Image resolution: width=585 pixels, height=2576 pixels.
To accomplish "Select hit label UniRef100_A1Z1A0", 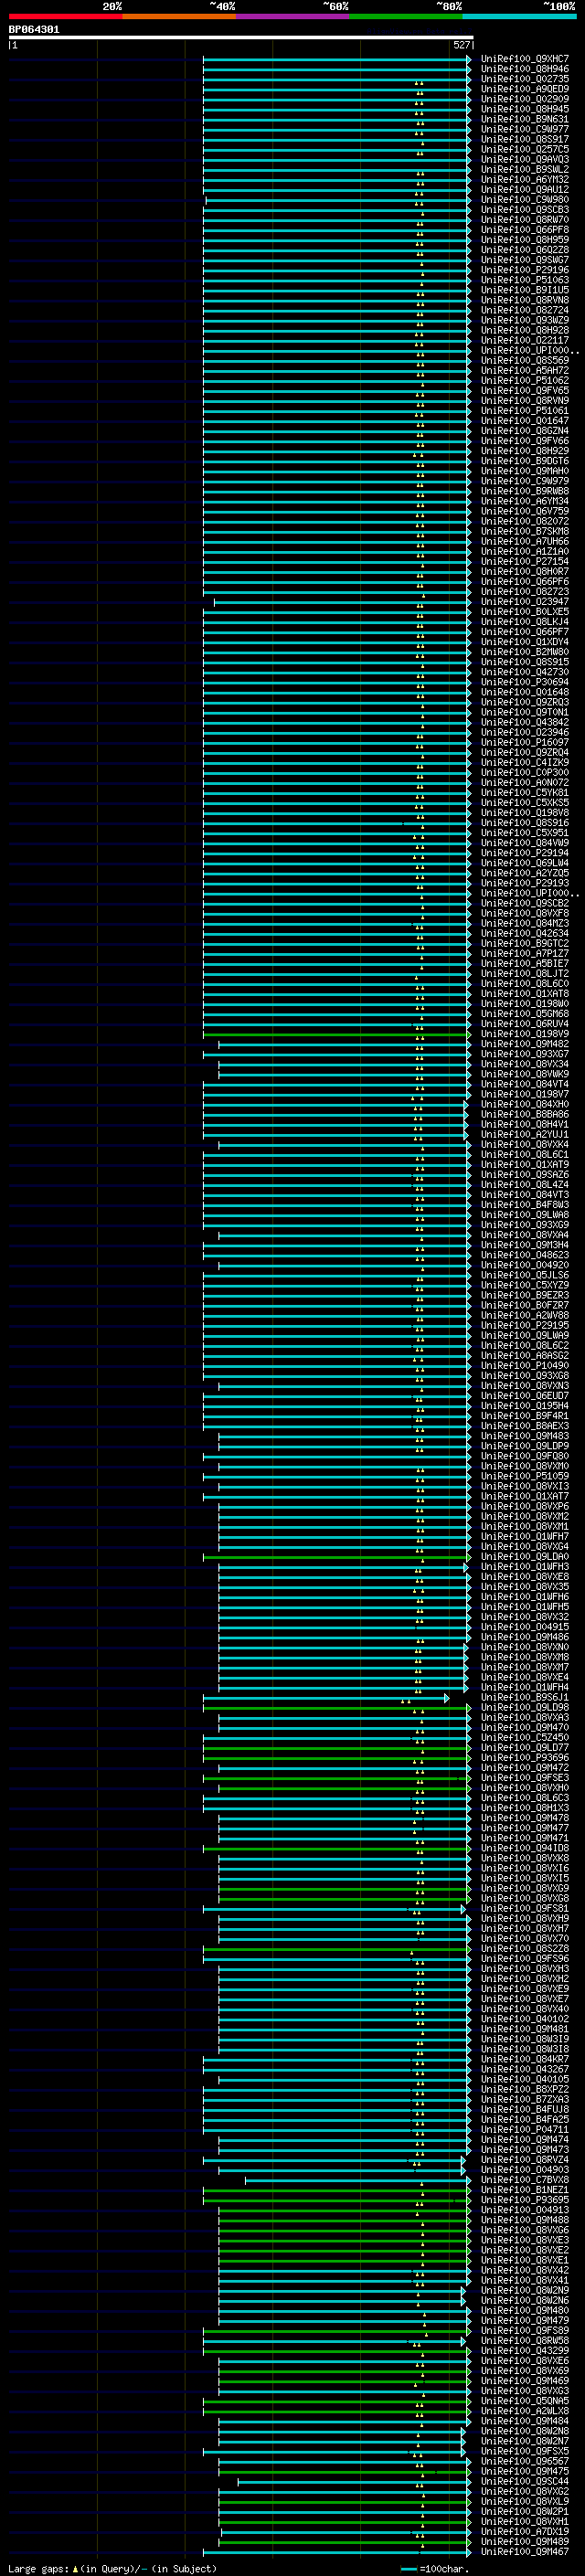I will (x=525, y=551).
